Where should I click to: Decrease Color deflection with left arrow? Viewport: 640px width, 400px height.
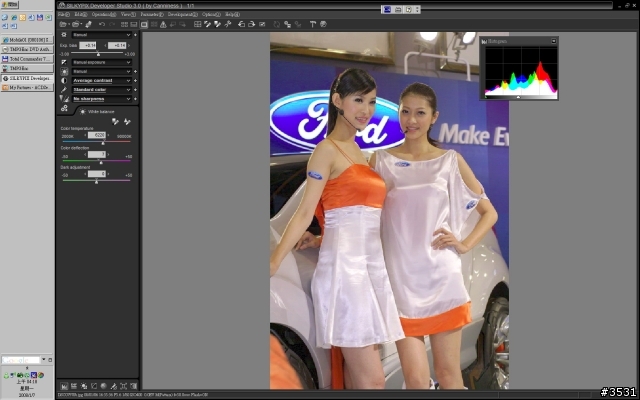click(x=85, y=155)
